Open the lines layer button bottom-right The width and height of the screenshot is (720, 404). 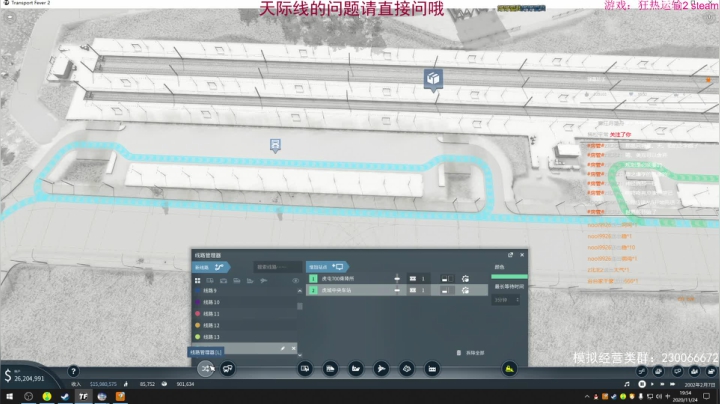click(641, 371)
